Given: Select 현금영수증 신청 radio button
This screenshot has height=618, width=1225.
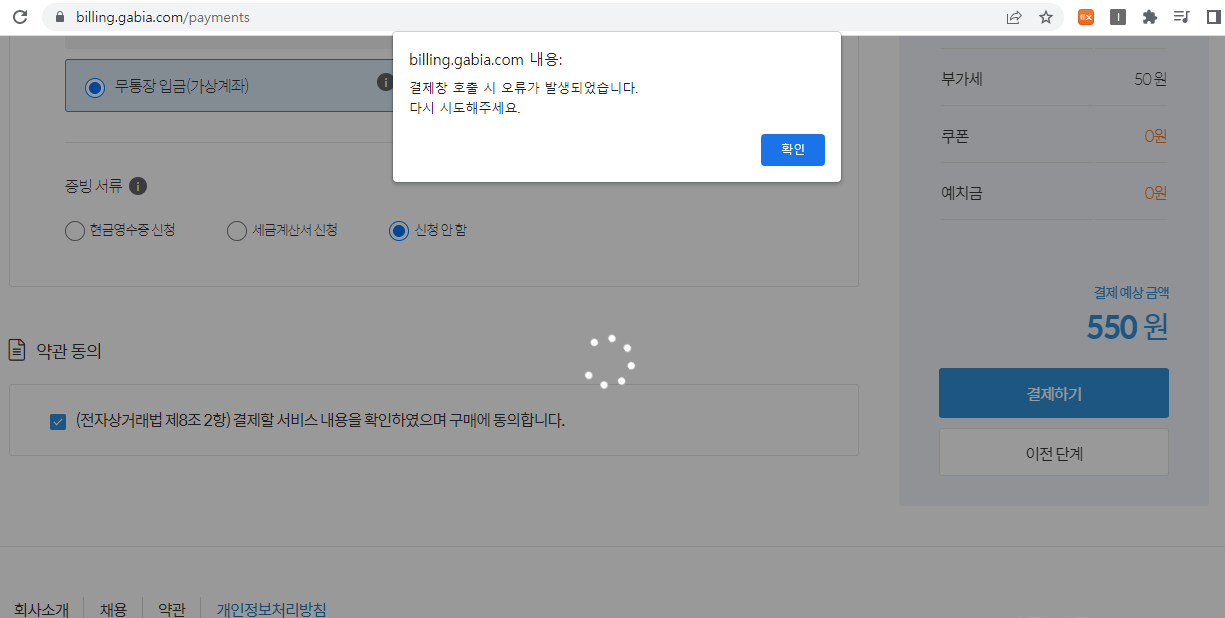Looking at the screenshot, I should [x=74, y=231].
